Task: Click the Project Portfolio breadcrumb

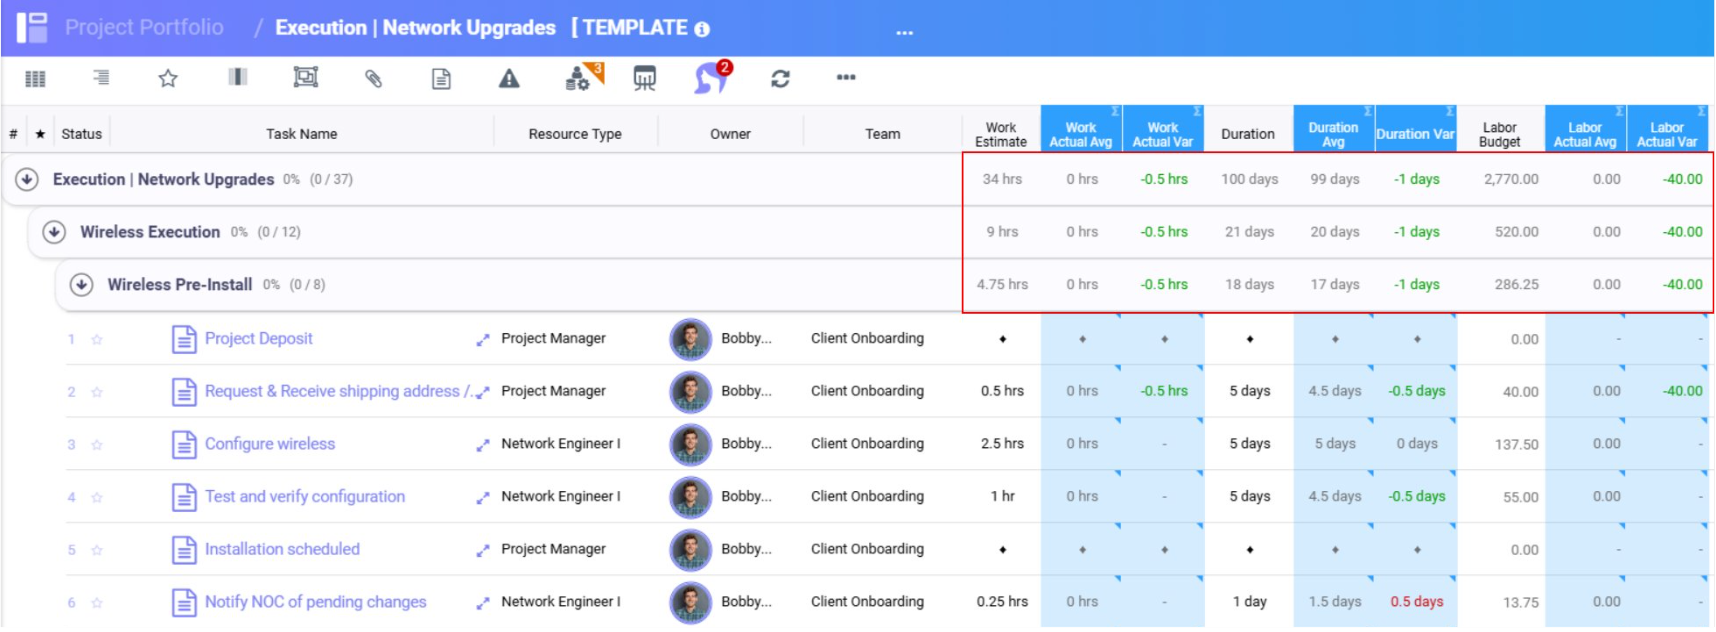Action: pyautogui.click(x=144, y=27)
